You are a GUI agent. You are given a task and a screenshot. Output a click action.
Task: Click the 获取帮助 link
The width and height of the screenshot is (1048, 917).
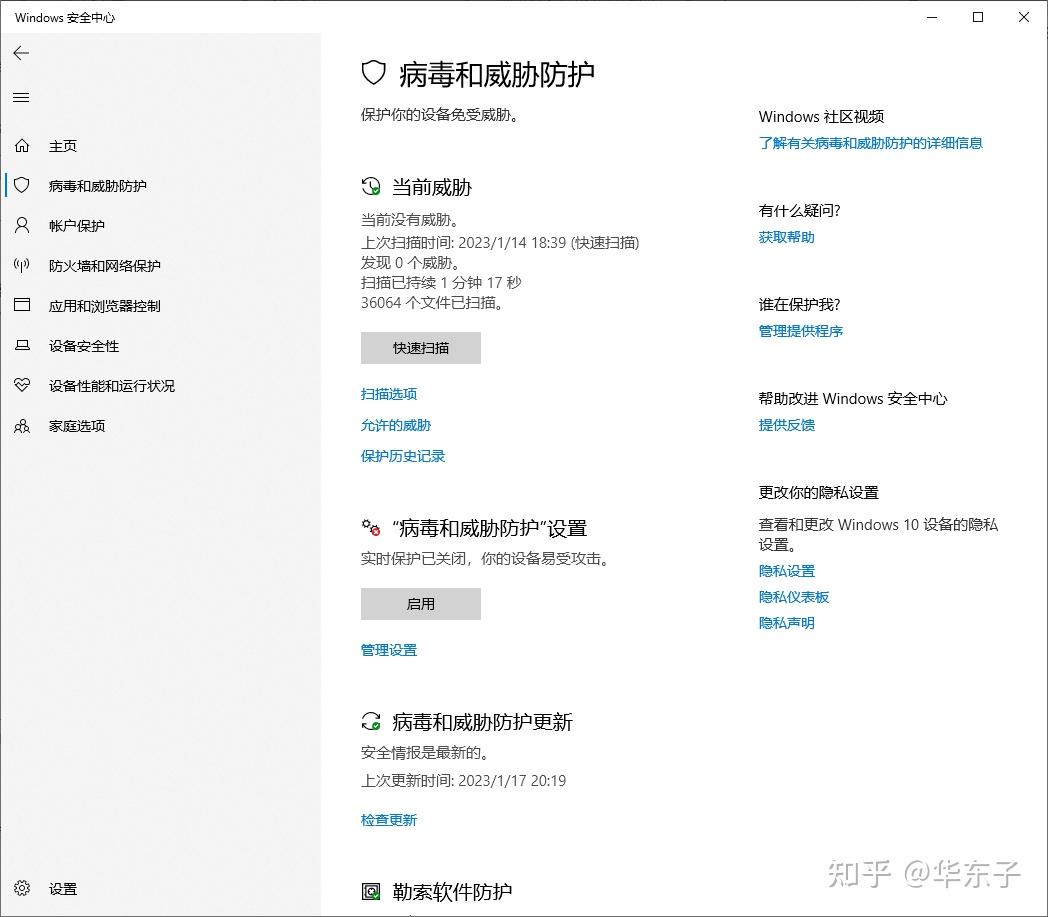point(787,237)
